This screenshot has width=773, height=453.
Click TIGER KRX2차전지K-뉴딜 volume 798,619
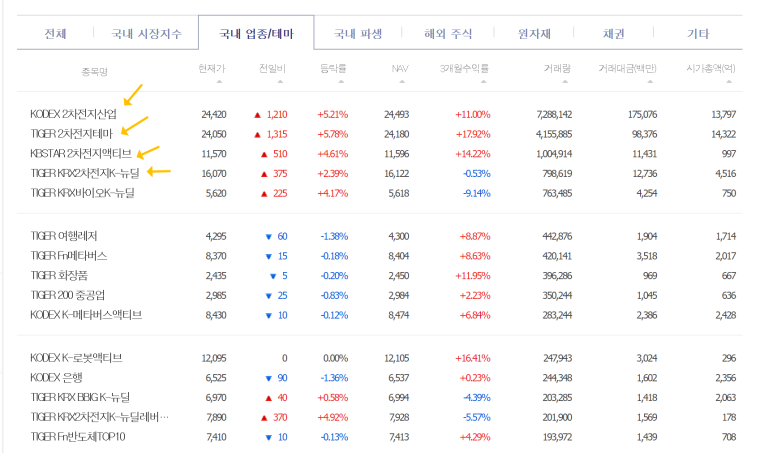point(557,174)
